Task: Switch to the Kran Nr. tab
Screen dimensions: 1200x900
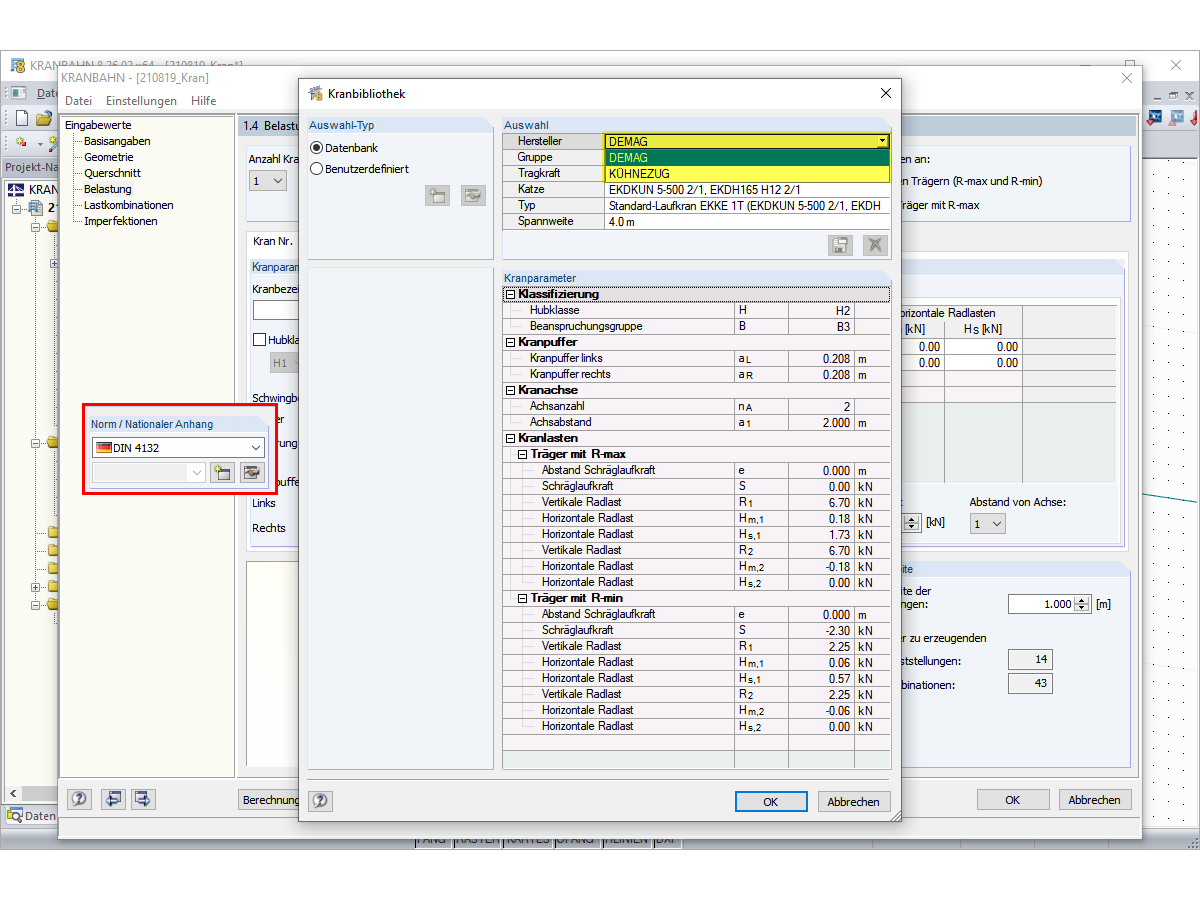Action: point(272,242)
